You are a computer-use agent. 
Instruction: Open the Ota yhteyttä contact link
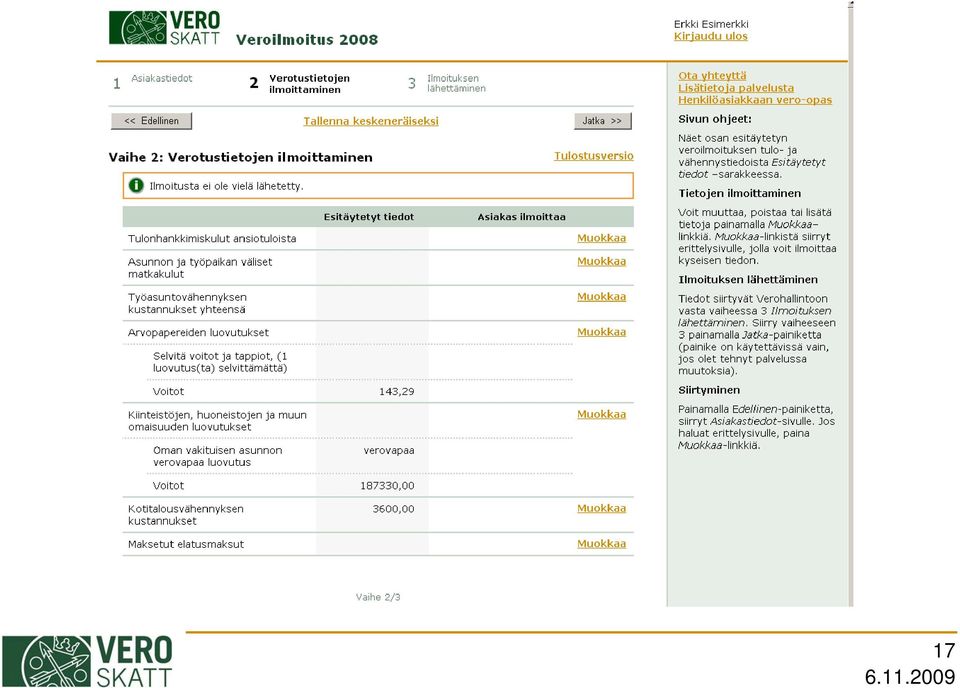[712, 75]
